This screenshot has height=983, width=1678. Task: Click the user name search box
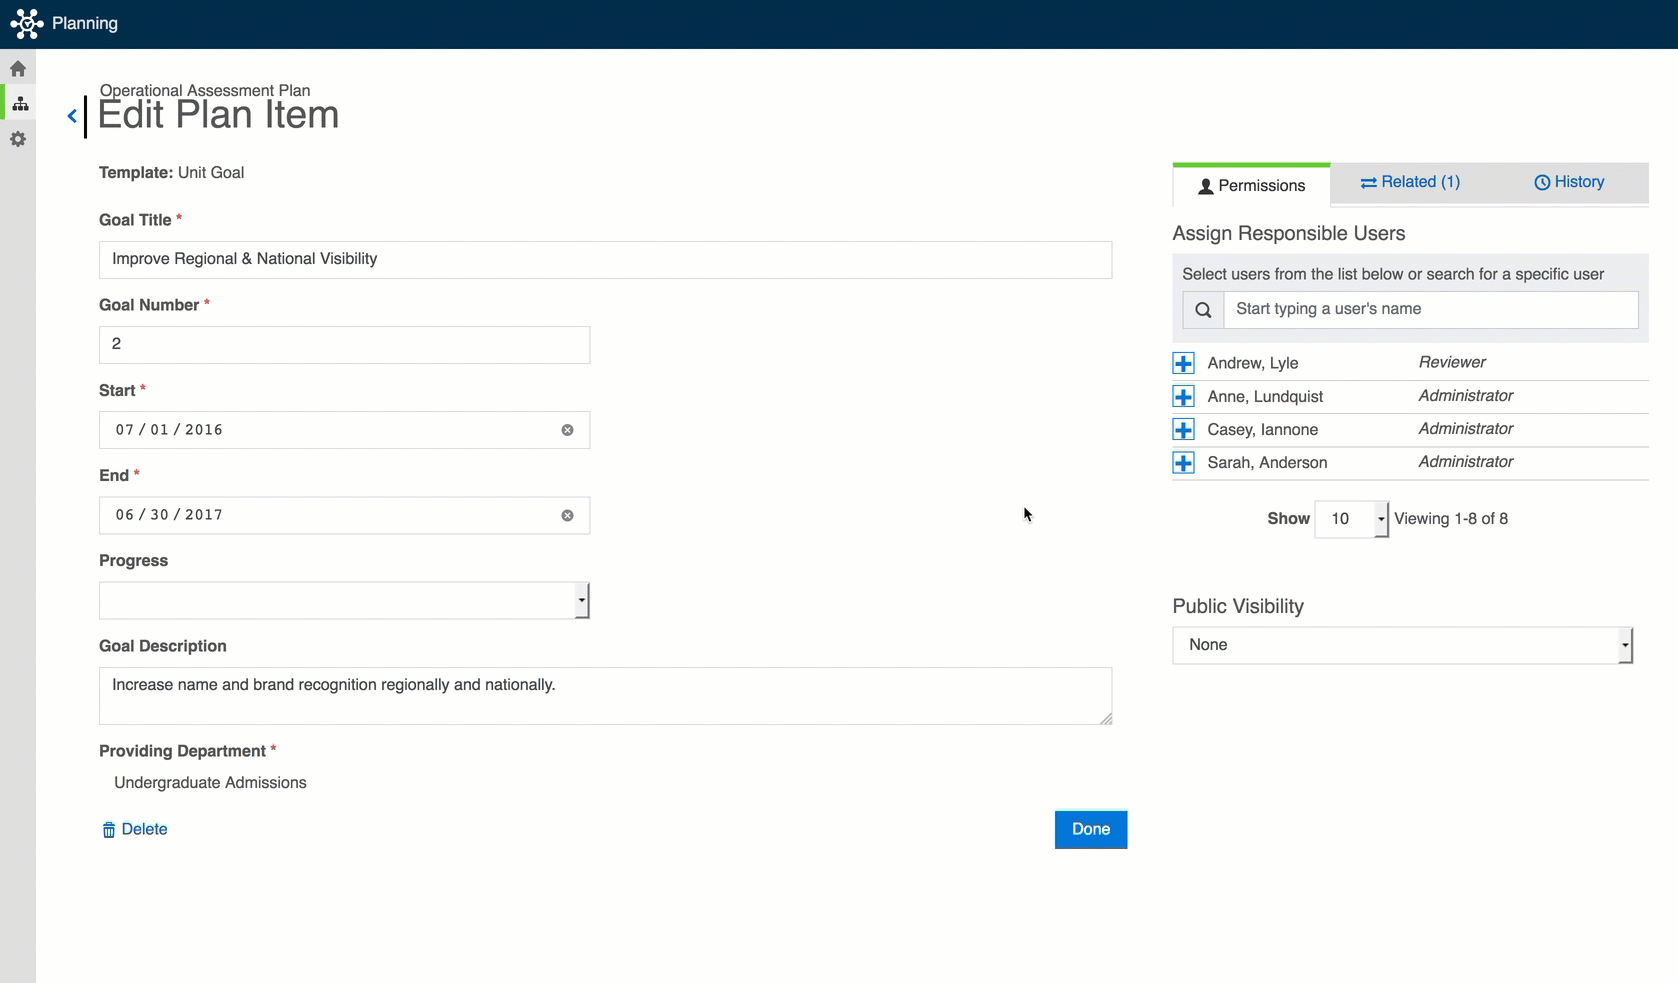point(1431,310)
